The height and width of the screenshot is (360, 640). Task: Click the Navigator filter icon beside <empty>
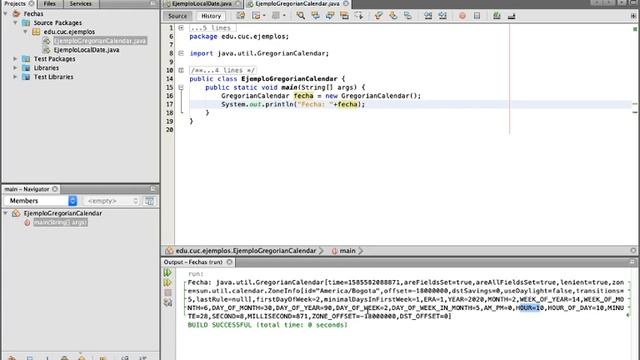(150, 201)
